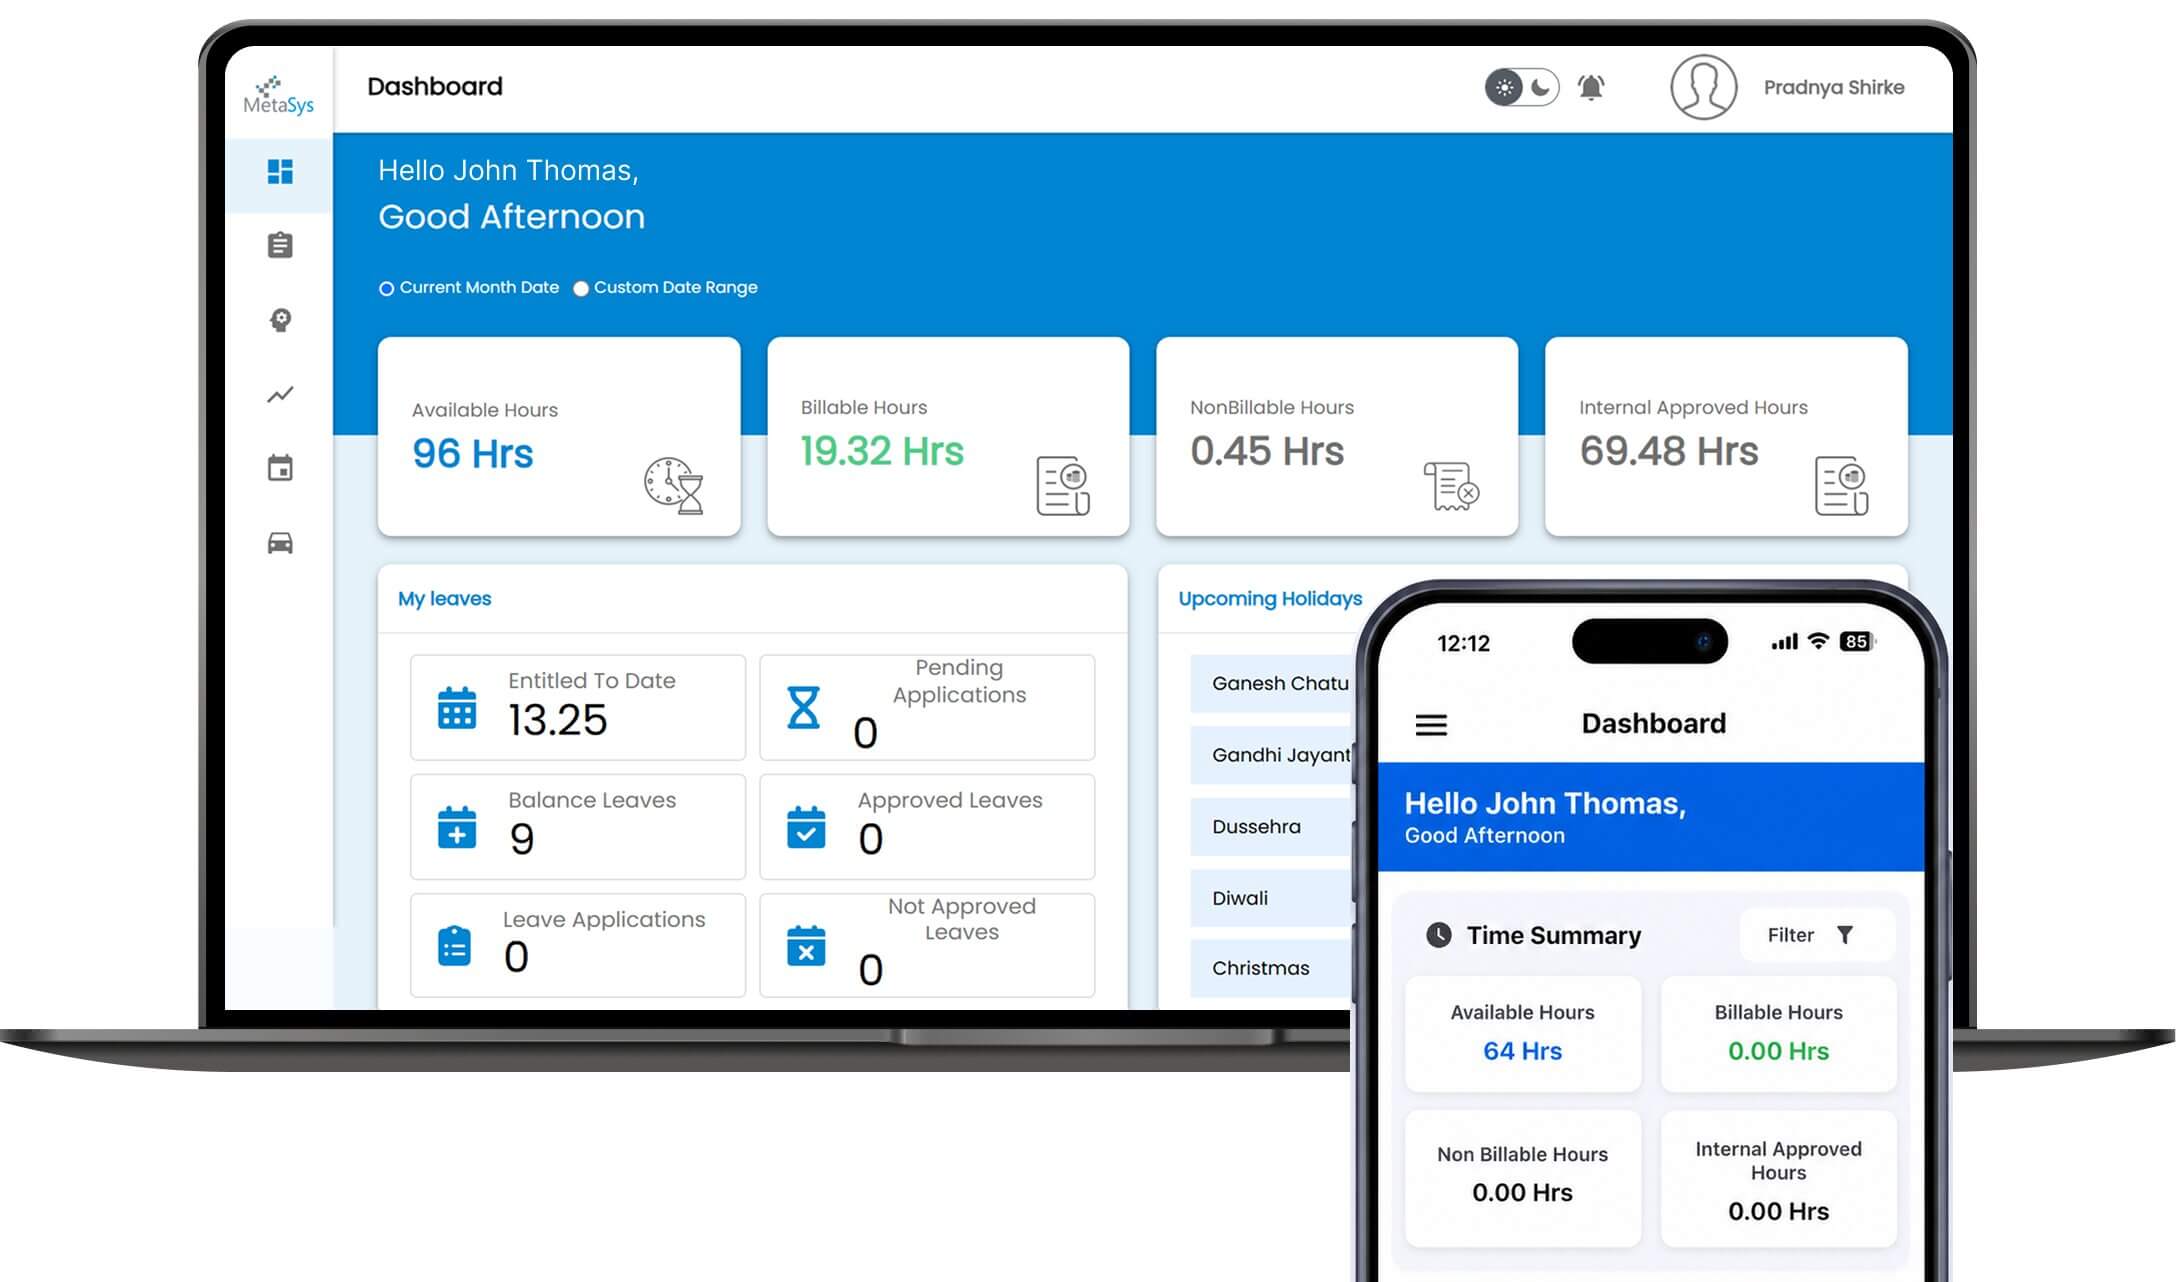
Task: Click the phone's cellular signal bars
Action: pyautogui.click(x=1784, y=642)
